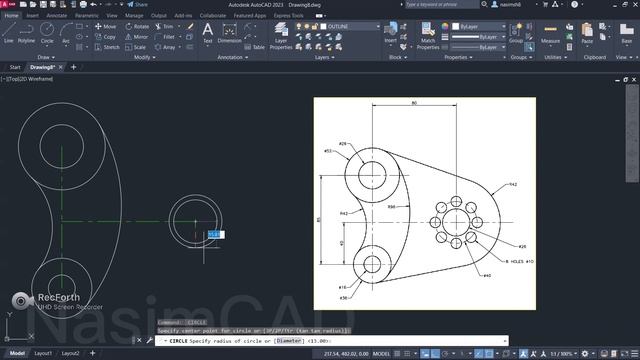Click the Copy tool
Screen dimensions: 640x360
[105, 37]
